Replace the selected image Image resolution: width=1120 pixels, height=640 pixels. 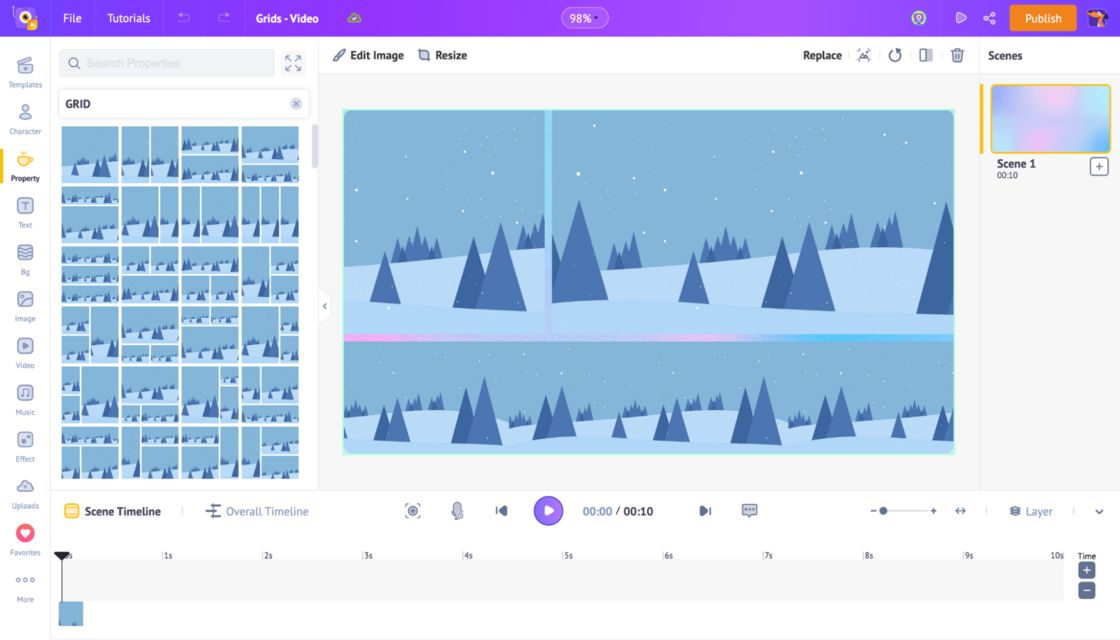[x=821, y=55]
